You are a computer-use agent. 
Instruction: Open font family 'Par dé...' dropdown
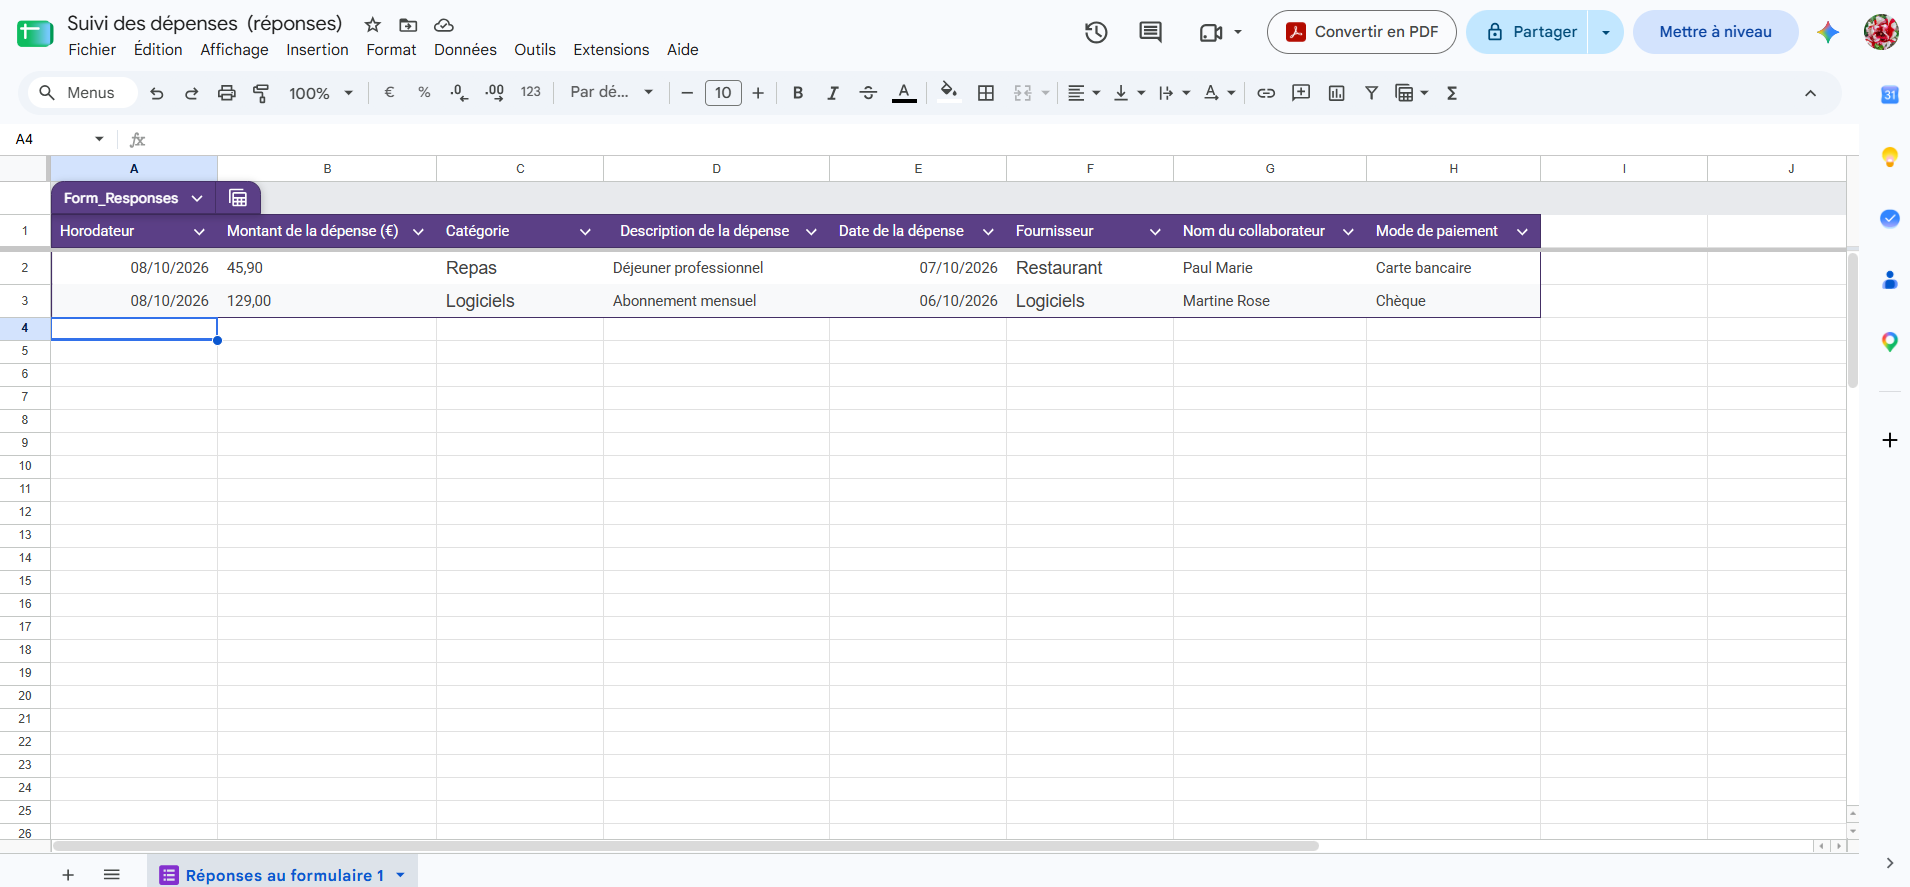(x=611, y=92)
